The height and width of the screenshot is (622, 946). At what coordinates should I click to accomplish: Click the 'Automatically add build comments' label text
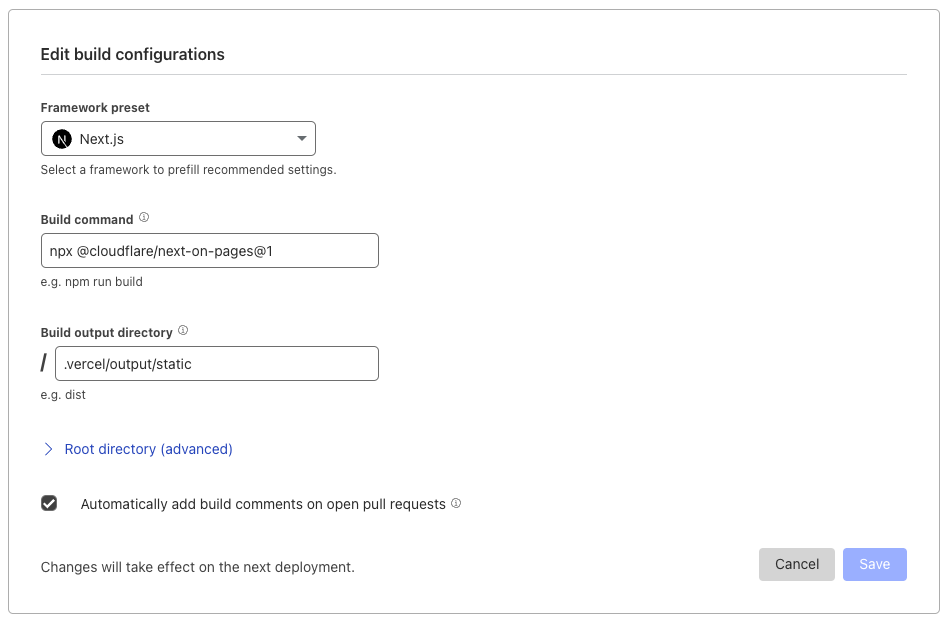[263, 504]
